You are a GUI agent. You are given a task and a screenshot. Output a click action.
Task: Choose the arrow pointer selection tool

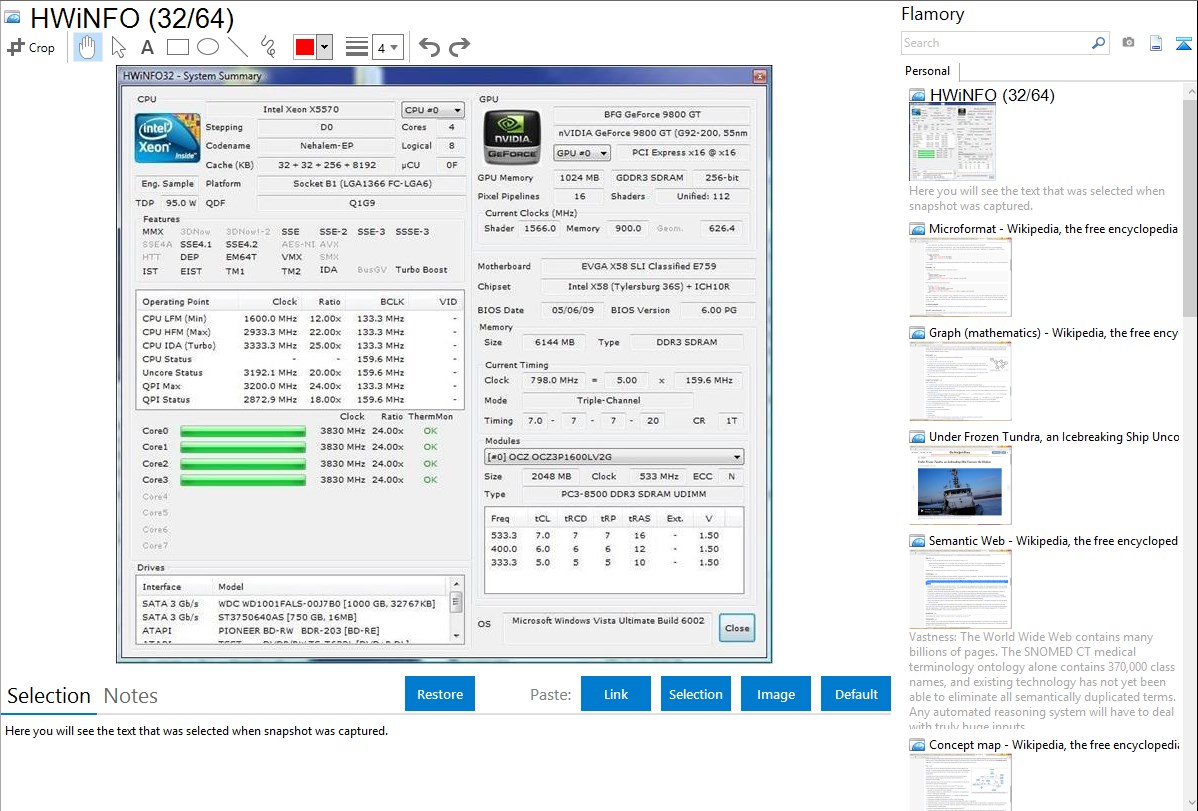(118, 47)
